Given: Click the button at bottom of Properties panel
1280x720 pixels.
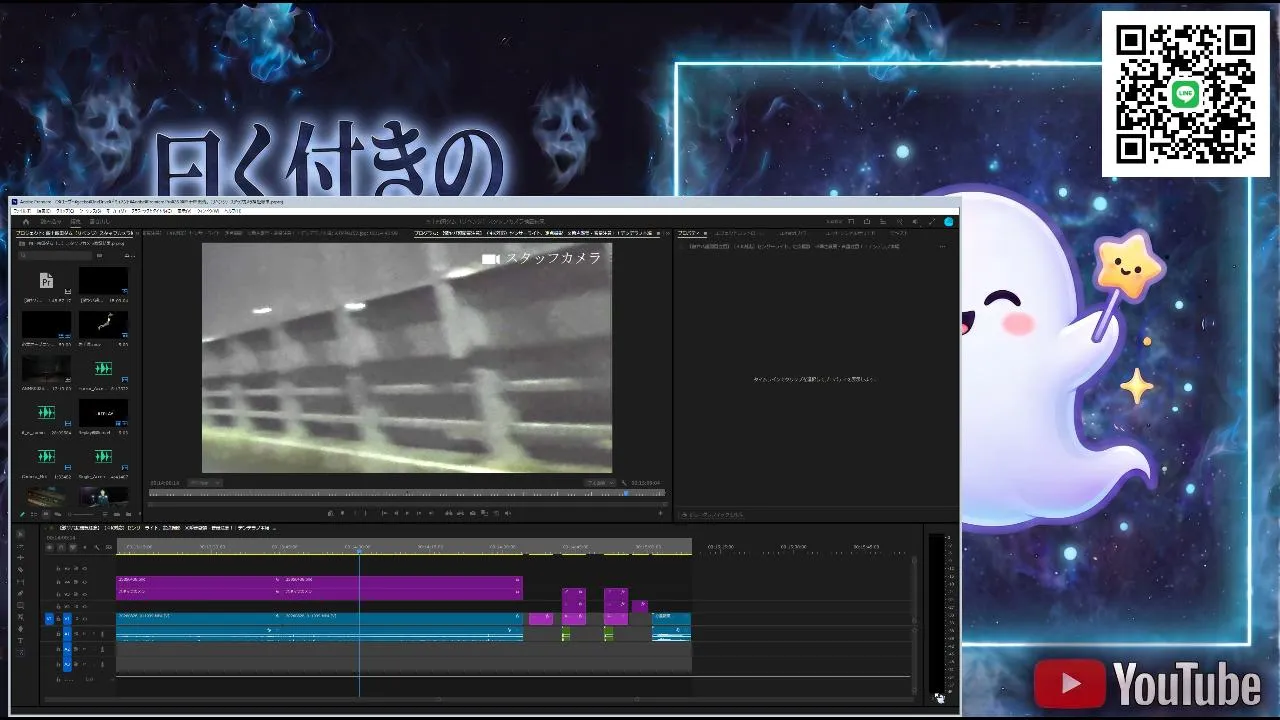Looking at the screenshot, I should (x=710, y=515).
